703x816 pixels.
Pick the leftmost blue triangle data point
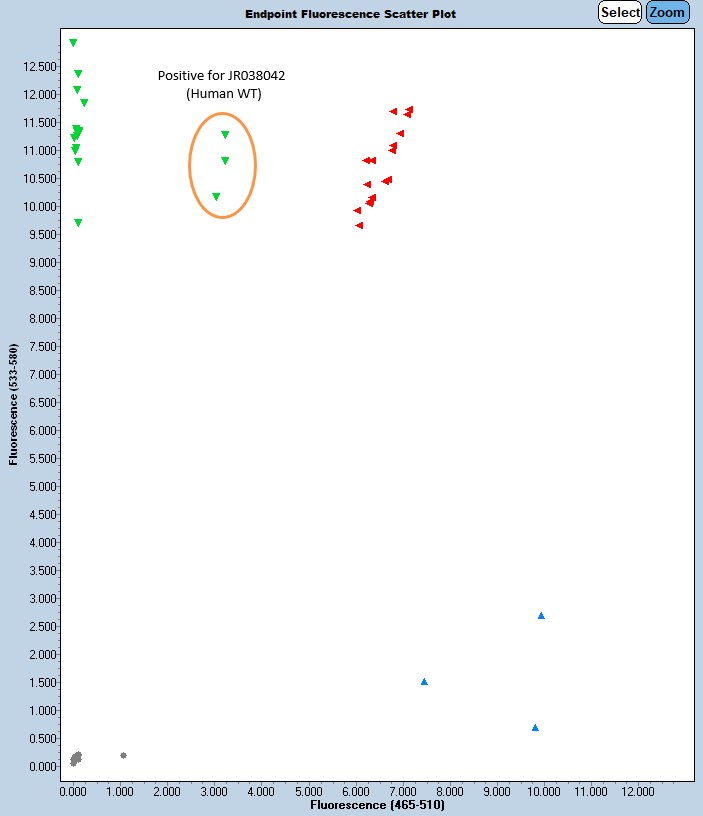coord(424,682)
